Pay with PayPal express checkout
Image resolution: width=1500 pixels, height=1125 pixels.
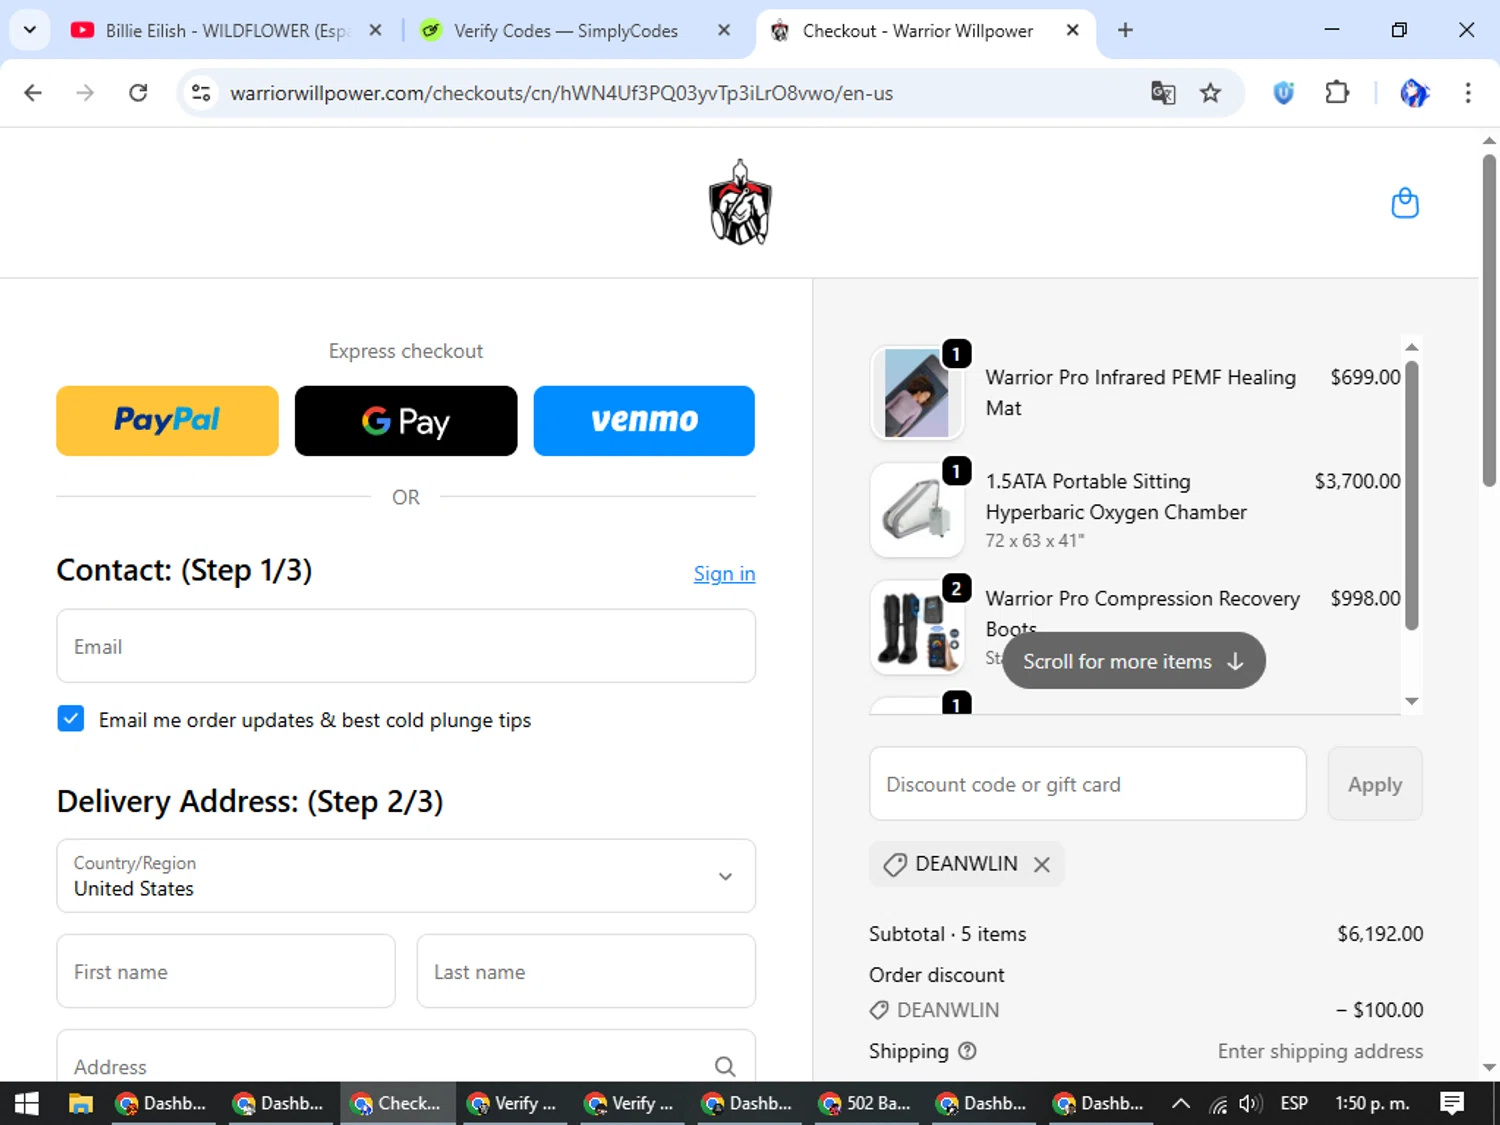pos(167,421)
